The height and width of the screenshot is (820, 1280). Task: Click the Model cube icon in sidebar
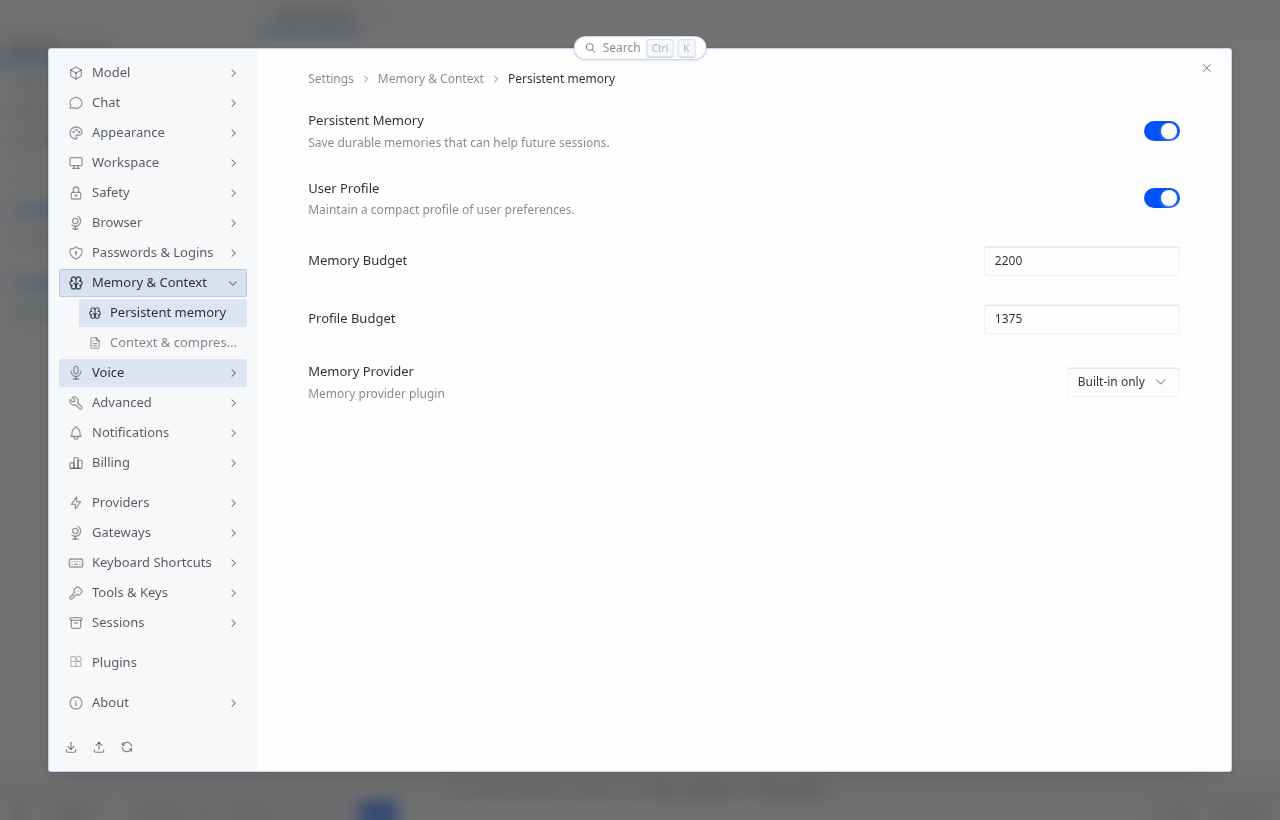(76, 73)
